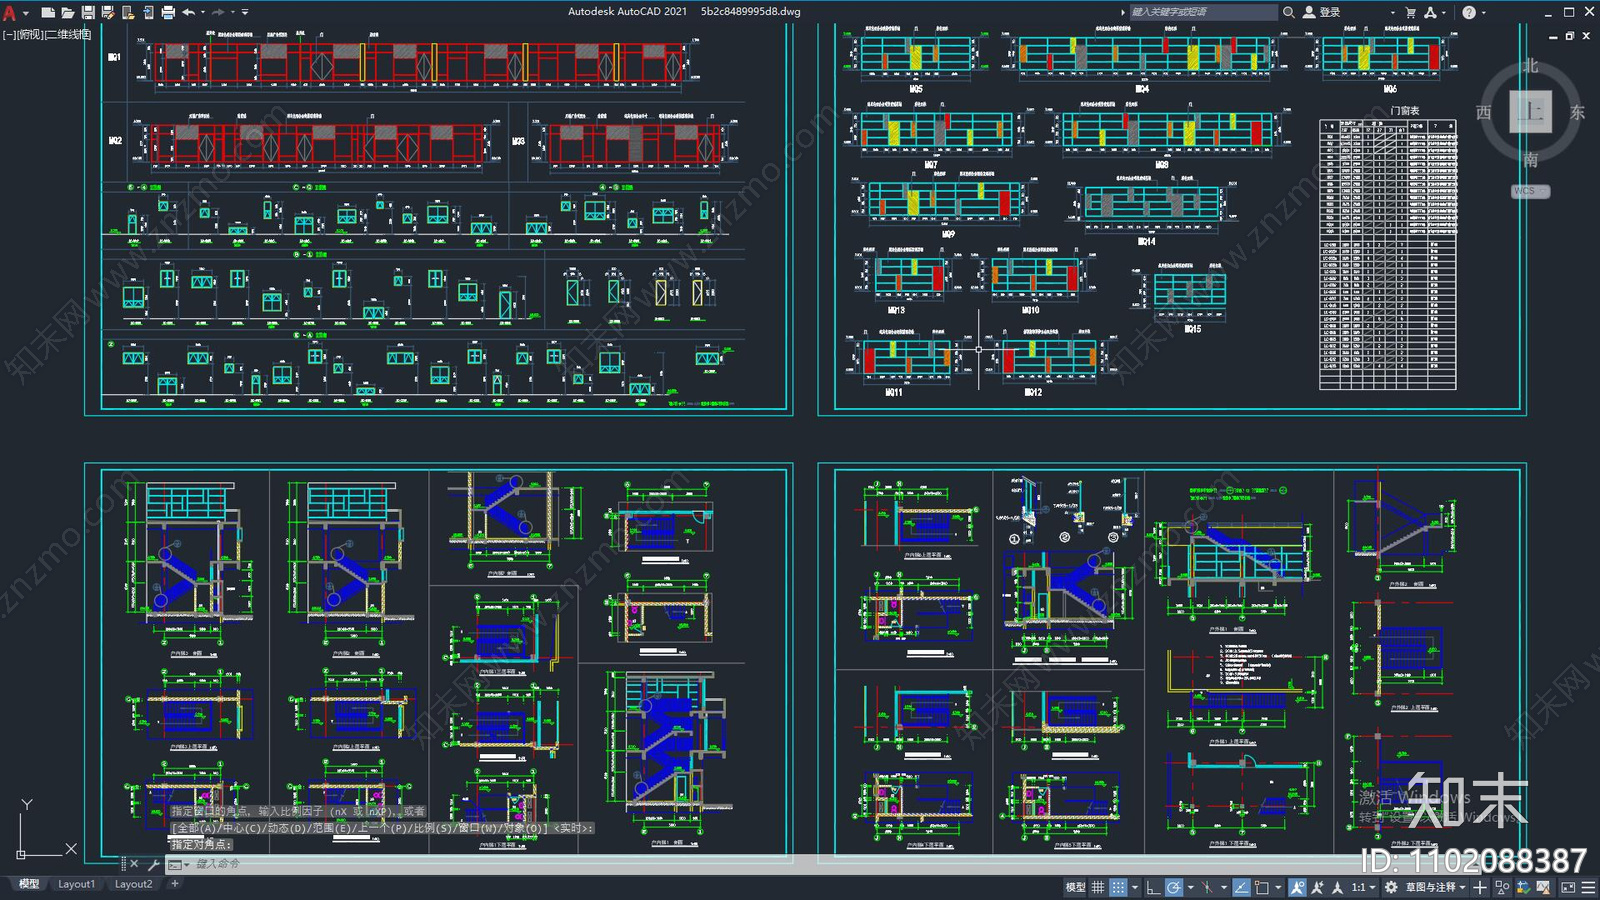
Task: Toggle snap mode dotted grid icon
Action: pyautogui.click(x=1118, y=887)
